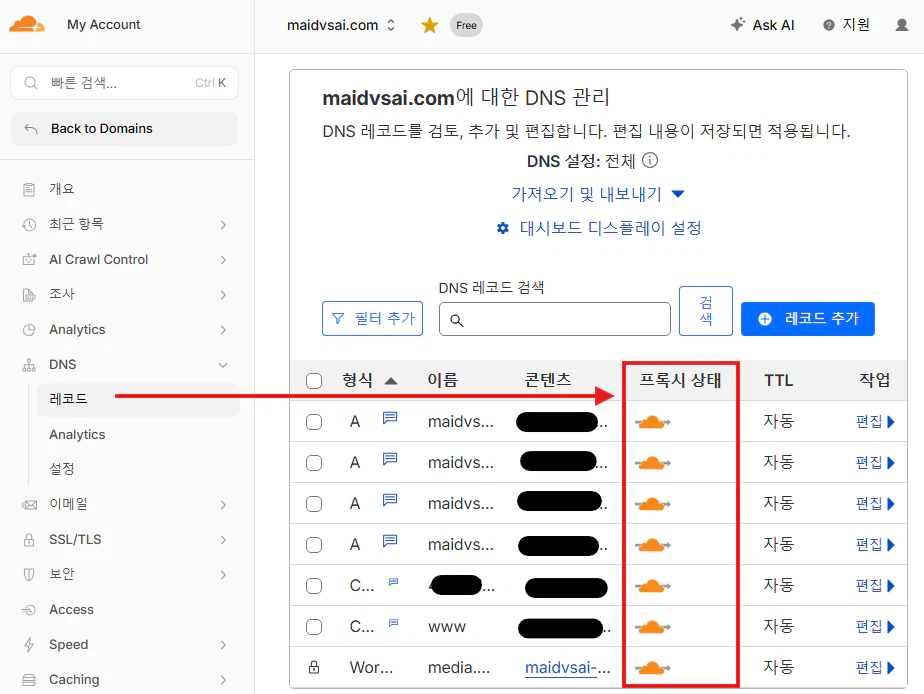The image size is (924, 694).
Task: Click the DNS 설정 info icon
Action: pyautogui.click(x=650, y=160)
